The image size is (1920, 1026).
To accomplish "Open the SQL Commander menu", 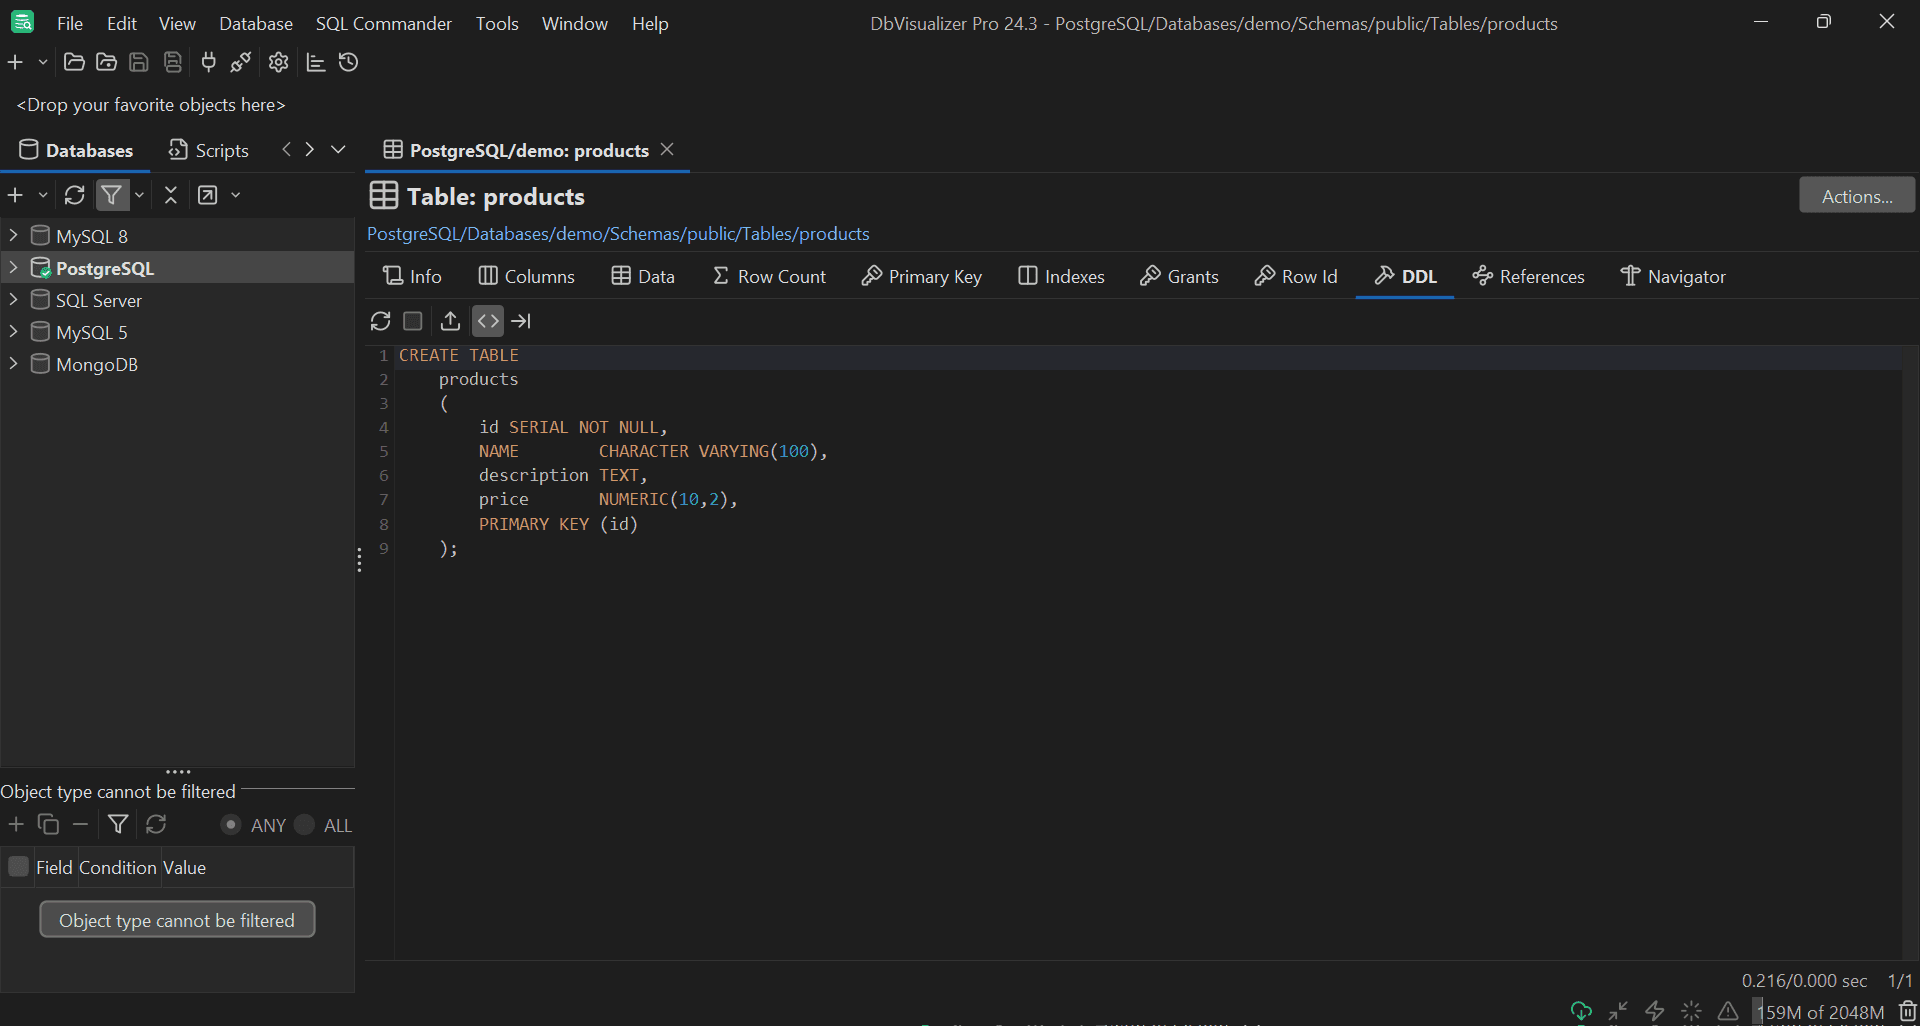I will pos(383,23).
